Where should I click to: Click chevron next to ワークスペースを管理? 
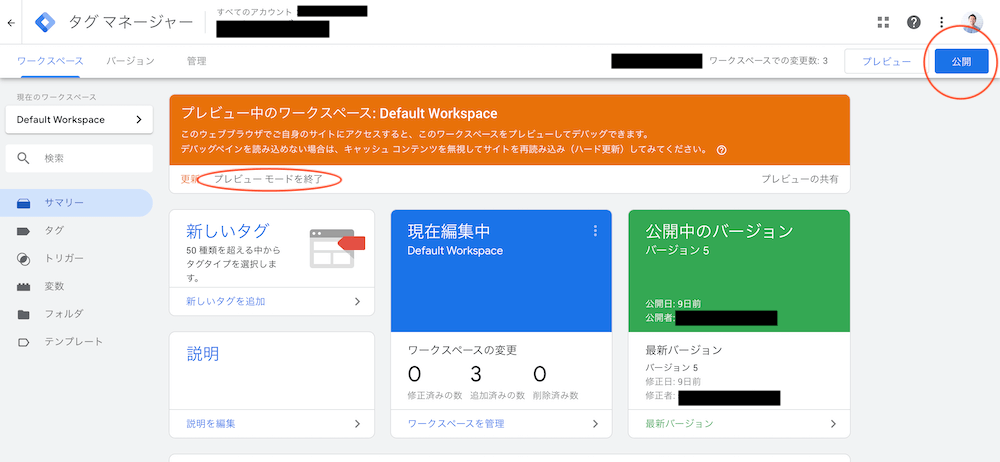tap(595, 424)
